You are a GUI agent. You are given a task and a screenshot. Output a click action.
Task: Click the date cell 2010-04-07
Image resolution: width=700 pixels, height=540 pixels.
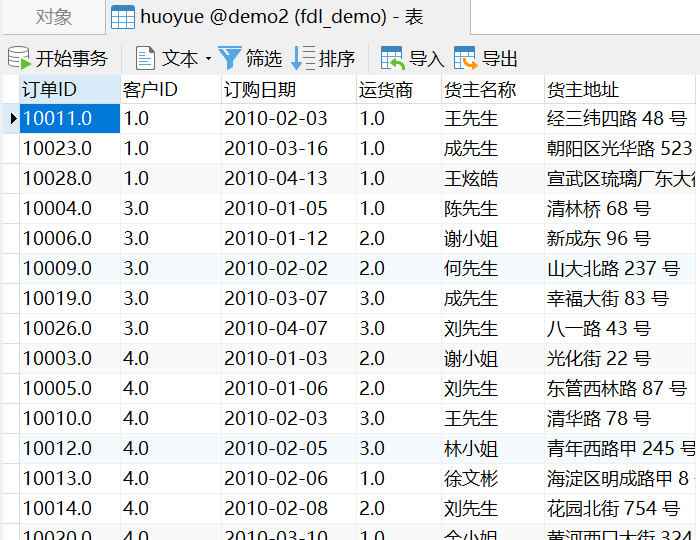coord(289,328)
